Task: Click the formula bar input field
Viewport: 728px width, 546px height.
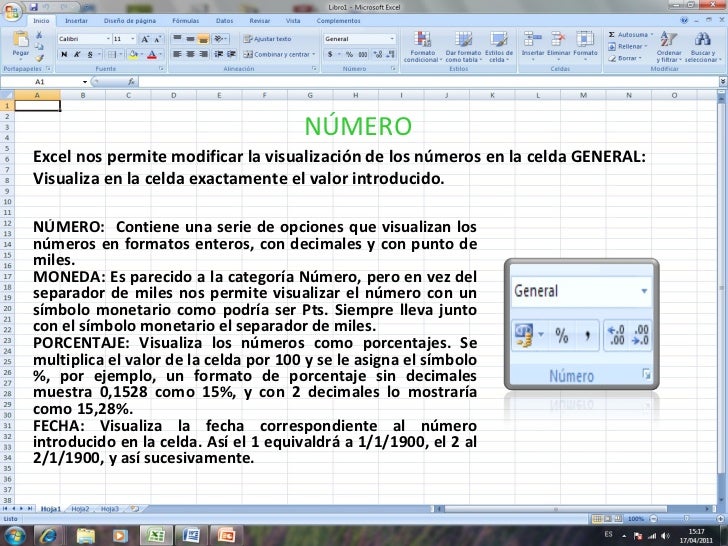Action: (428, 82)
